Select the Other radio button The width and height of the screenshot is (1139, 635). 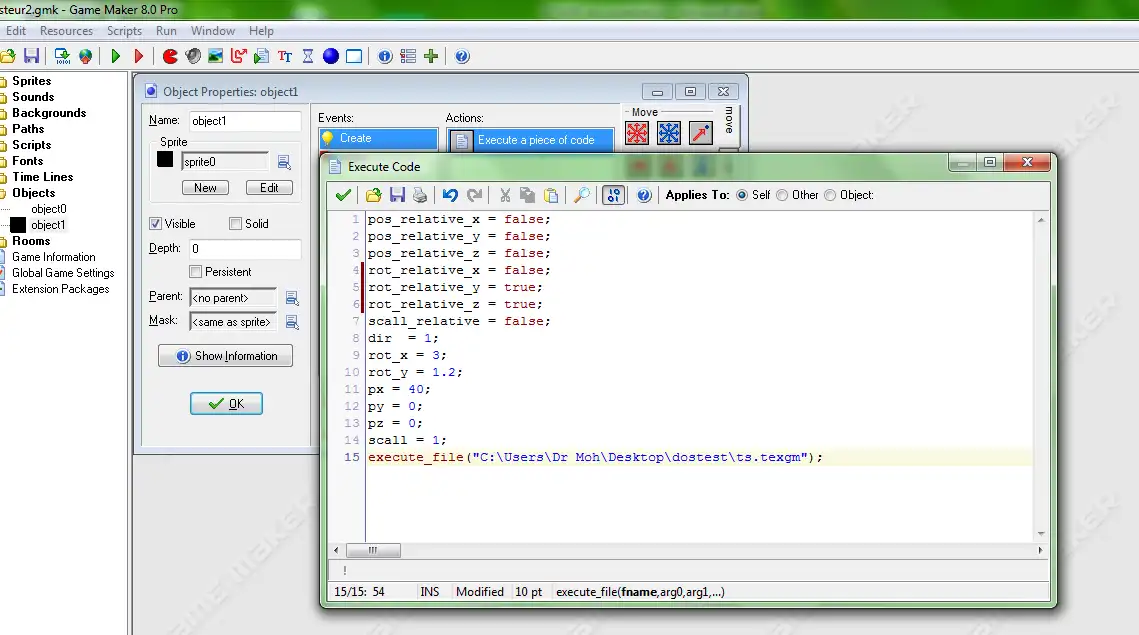click(x=782, y=195)
